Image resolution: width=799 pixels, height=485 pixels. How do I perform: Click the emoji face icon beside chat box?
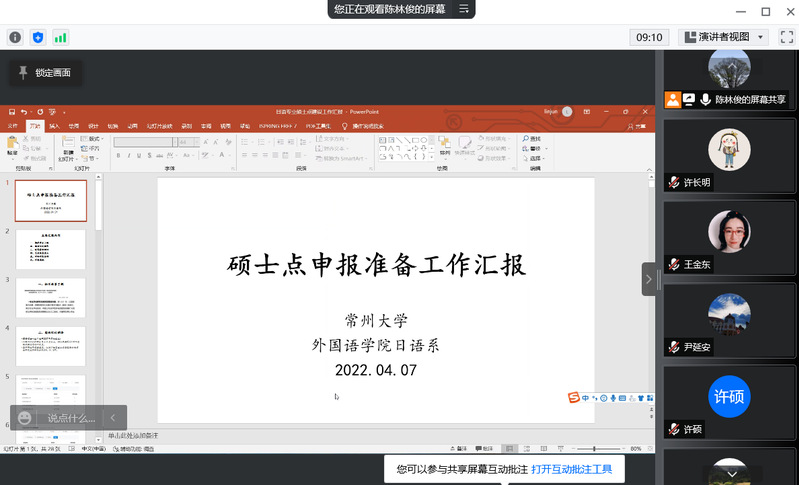point(25,418)
